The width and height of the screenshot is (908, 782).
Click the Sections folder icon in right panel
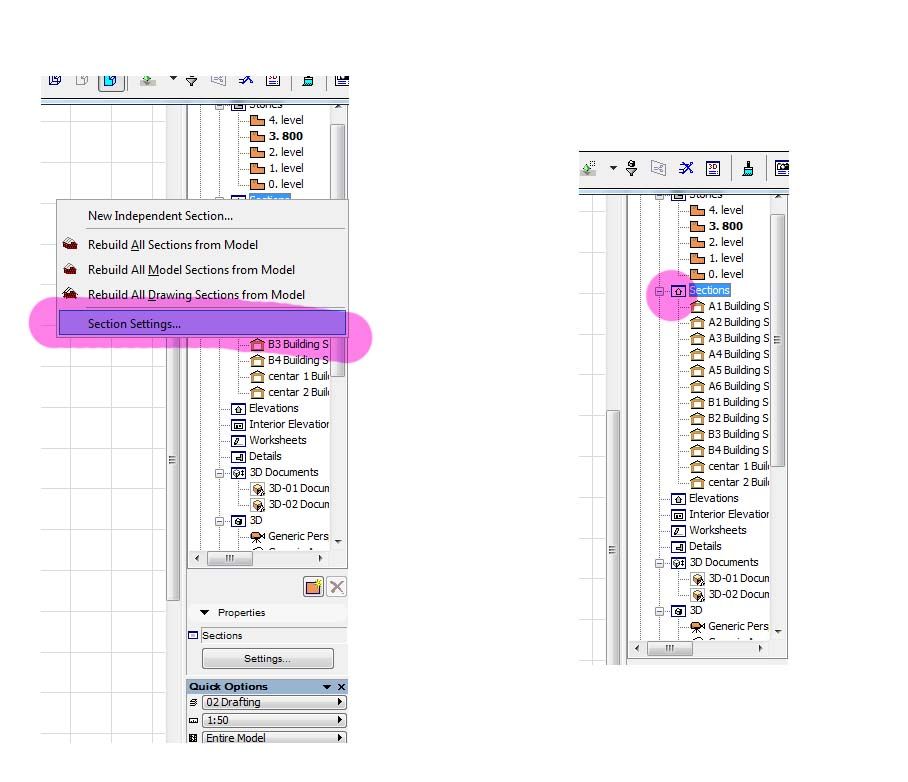[x=678, y=291]
